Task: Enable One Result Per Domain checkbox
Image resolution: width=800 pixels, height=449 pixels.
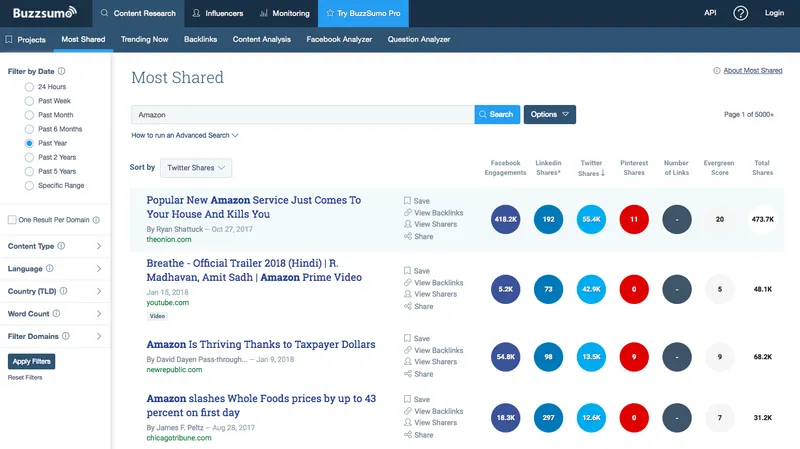Action: tap(12, 219)
